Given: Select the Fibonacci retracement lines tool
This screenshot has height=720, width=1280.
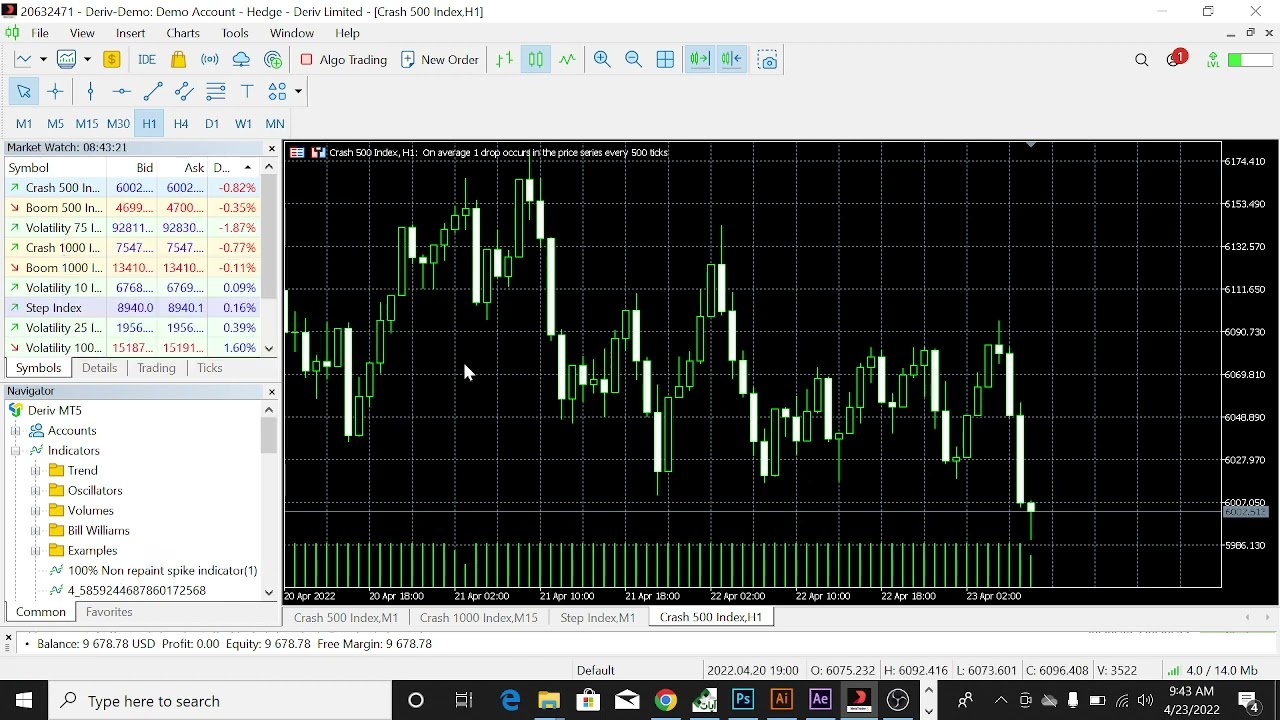Looking at the screenshot, I should tap(216, 92).
